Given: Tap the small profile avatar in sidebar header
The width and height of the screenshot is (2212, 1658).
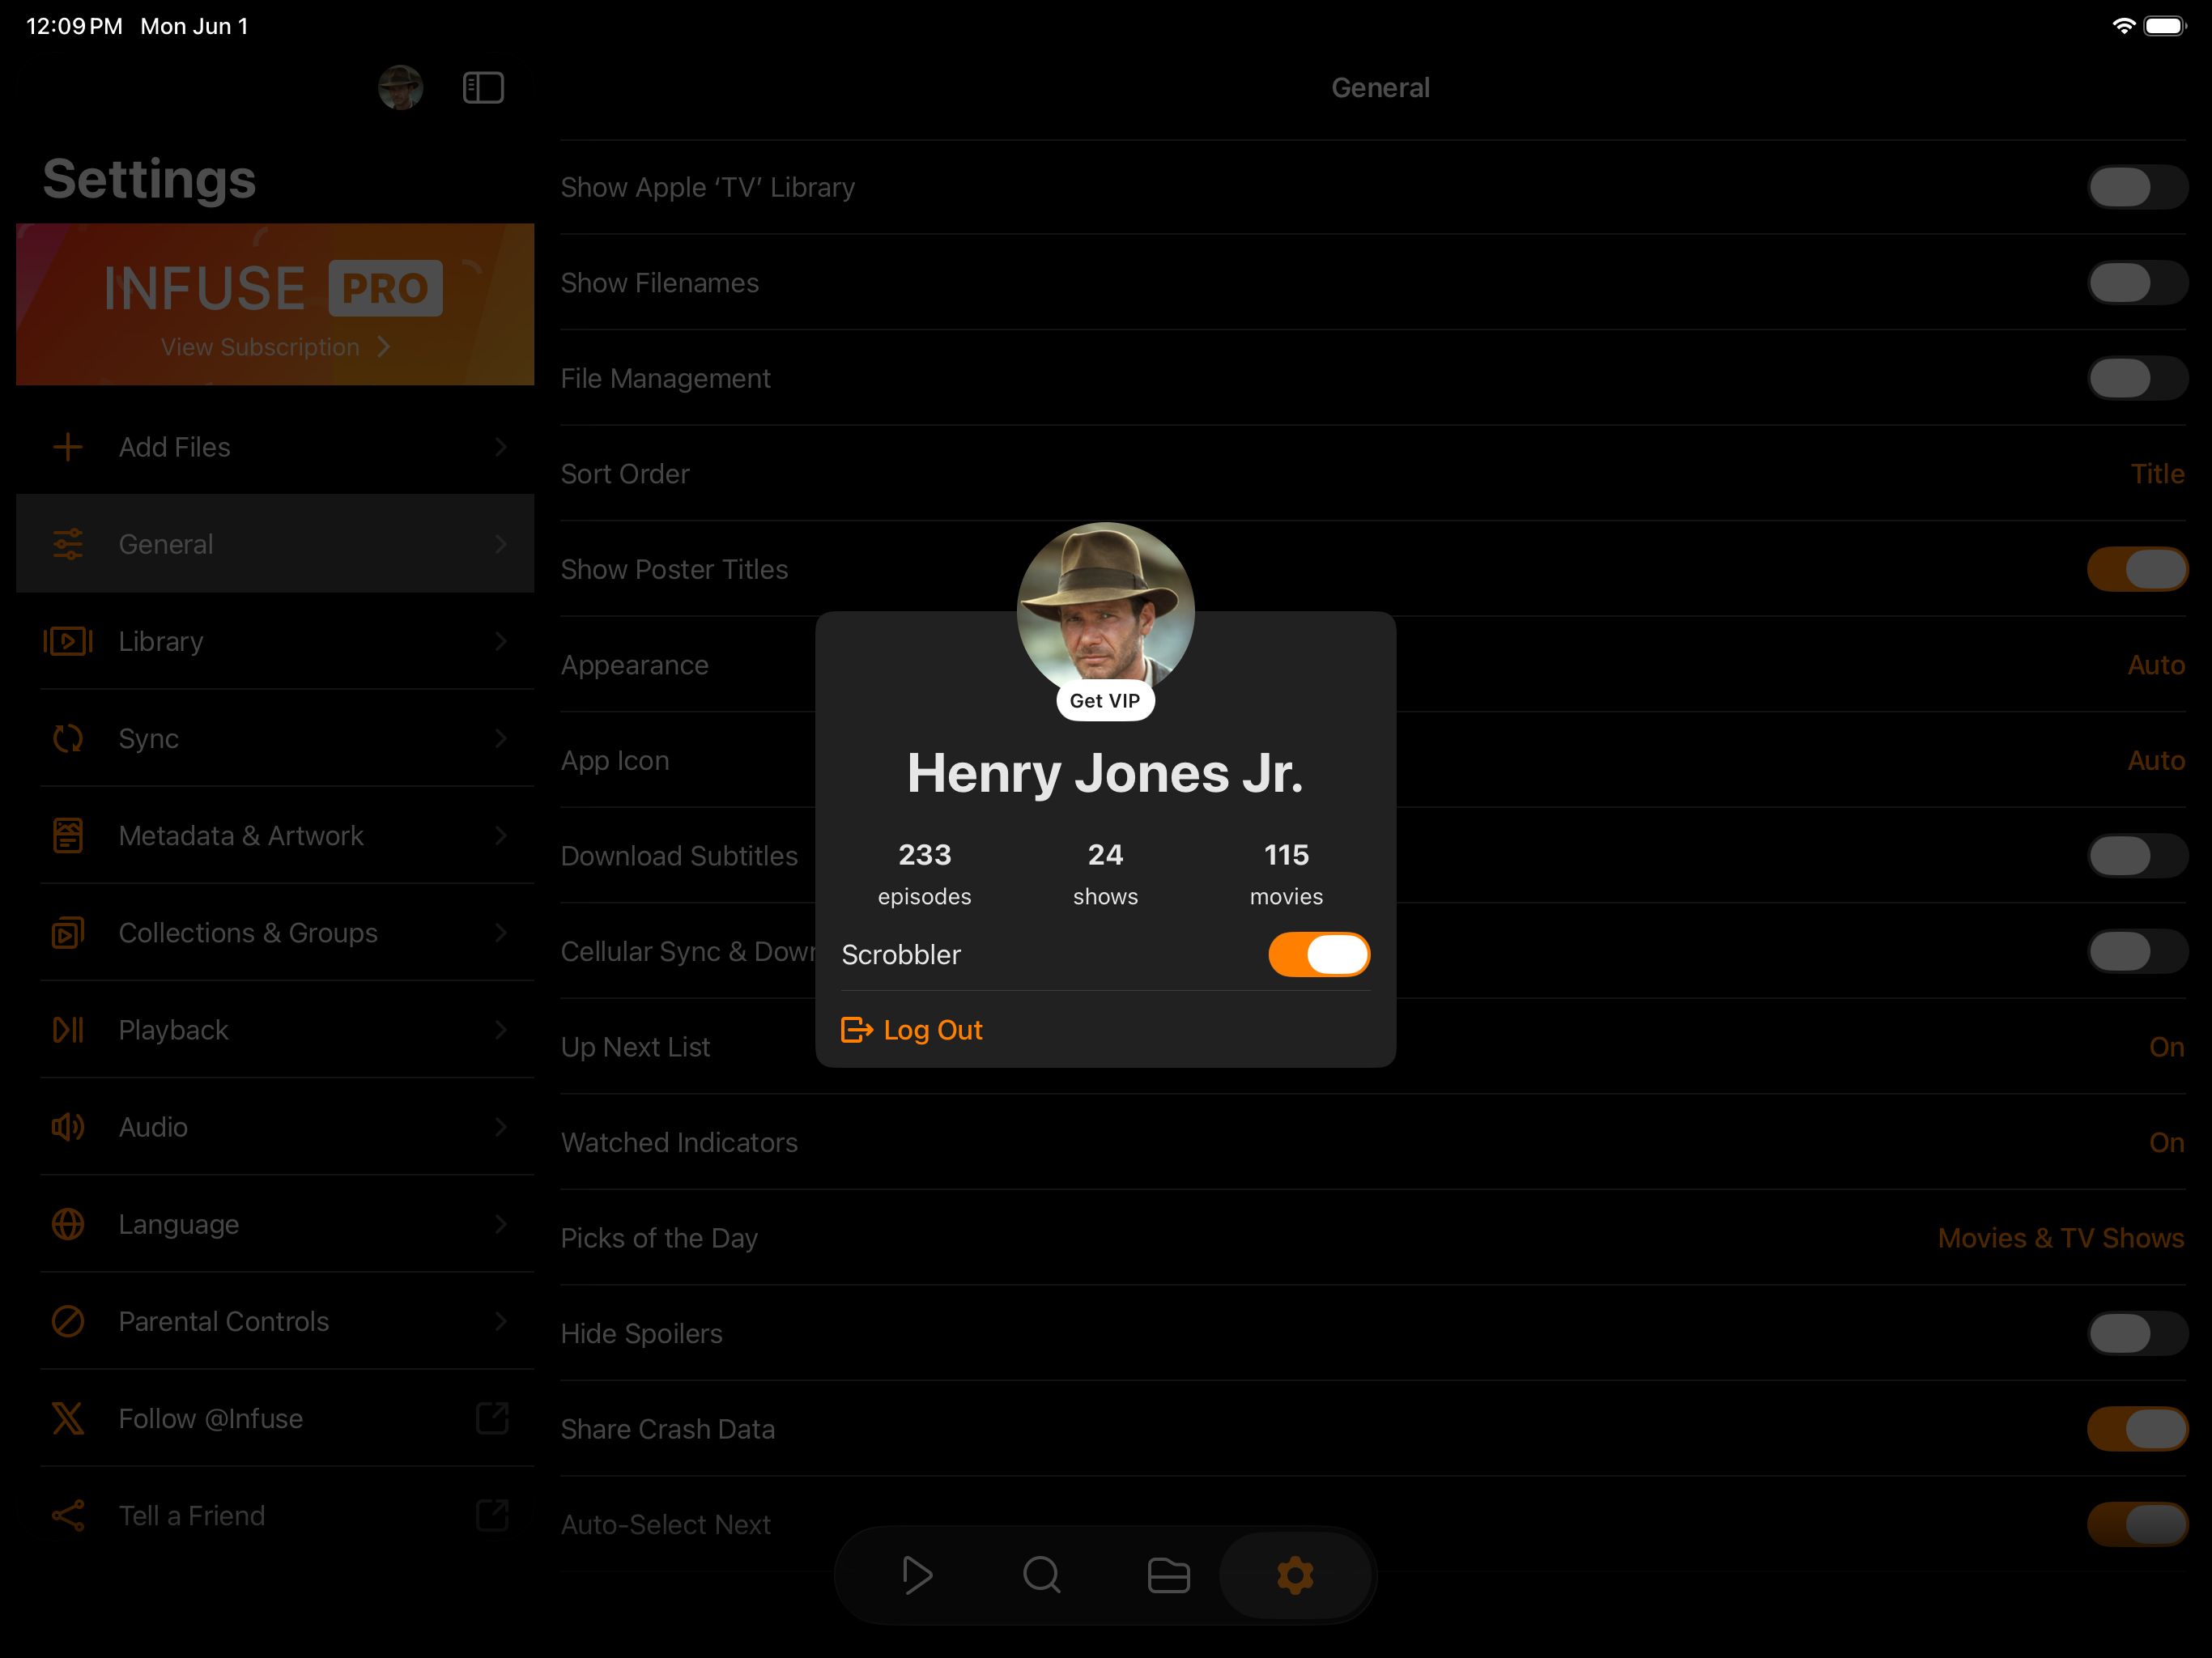Looking at the screenshot, I should [x=400, y=88].
